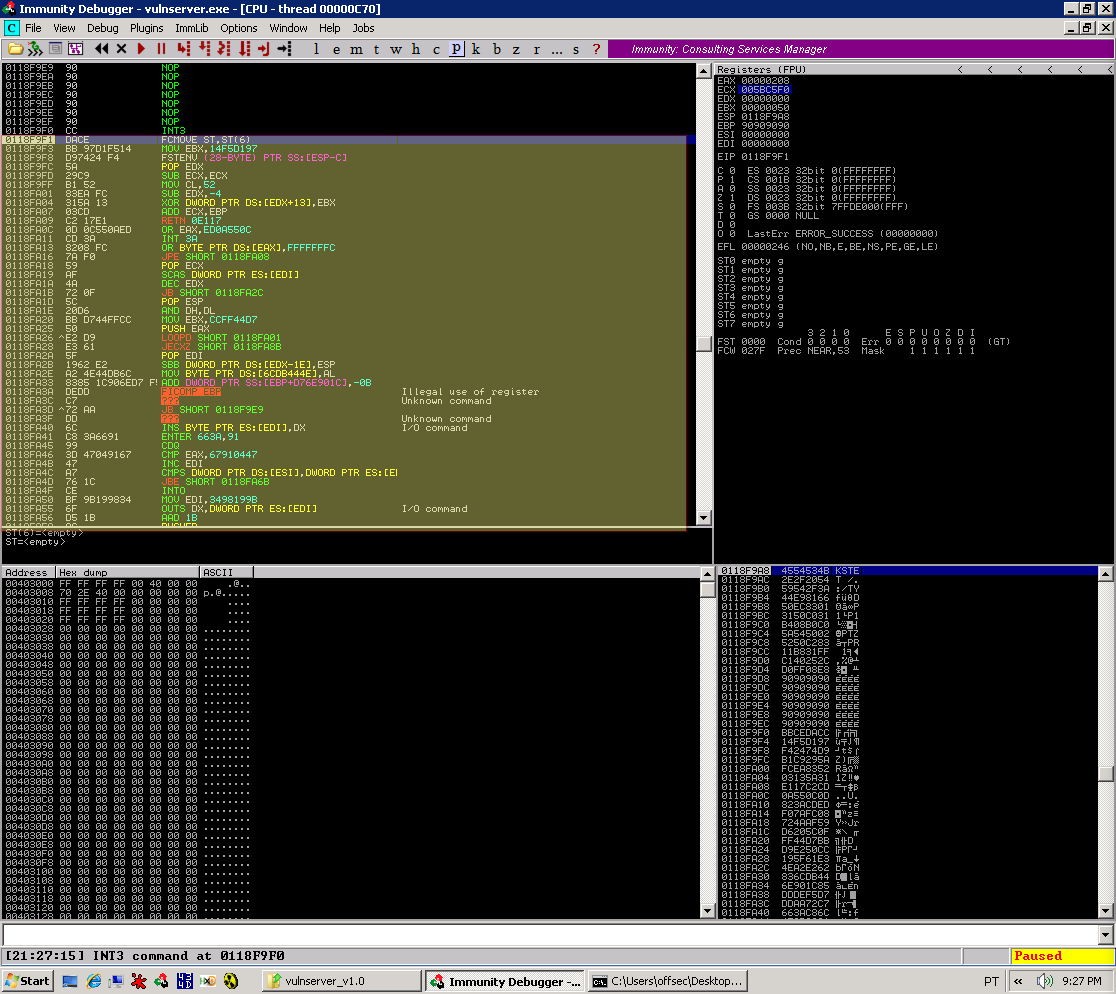This screenshot has width=1116, height=994.
Task: Click the Paused status indicator
Action: (x=1062, y=956)
